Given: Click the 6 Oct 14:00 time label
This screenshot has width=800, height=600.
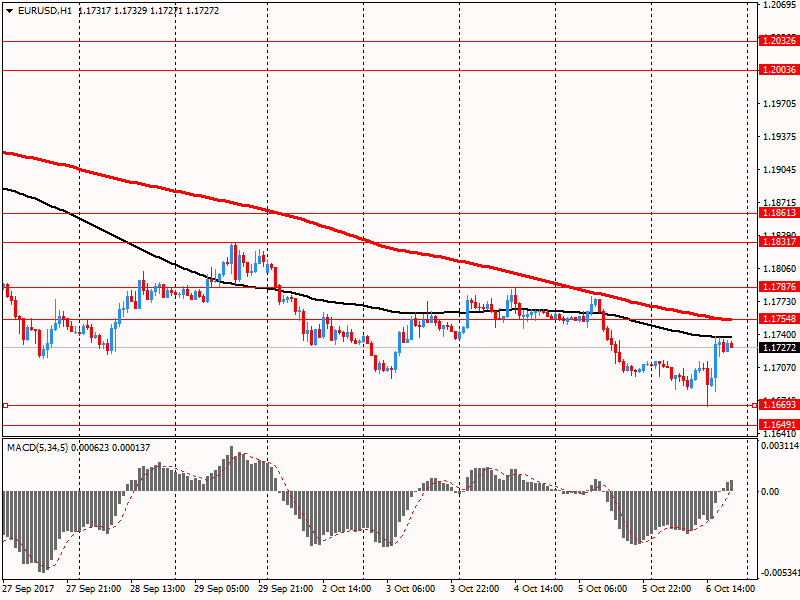Looking at the screenshot, I should click(x=731, y=589).
